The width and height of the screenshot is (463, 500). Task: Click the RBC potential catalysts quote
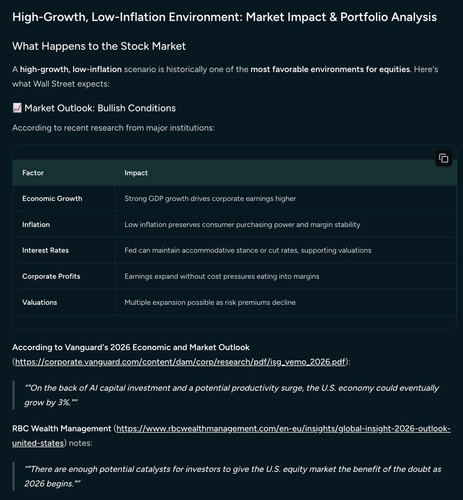[x=233, y=476]
